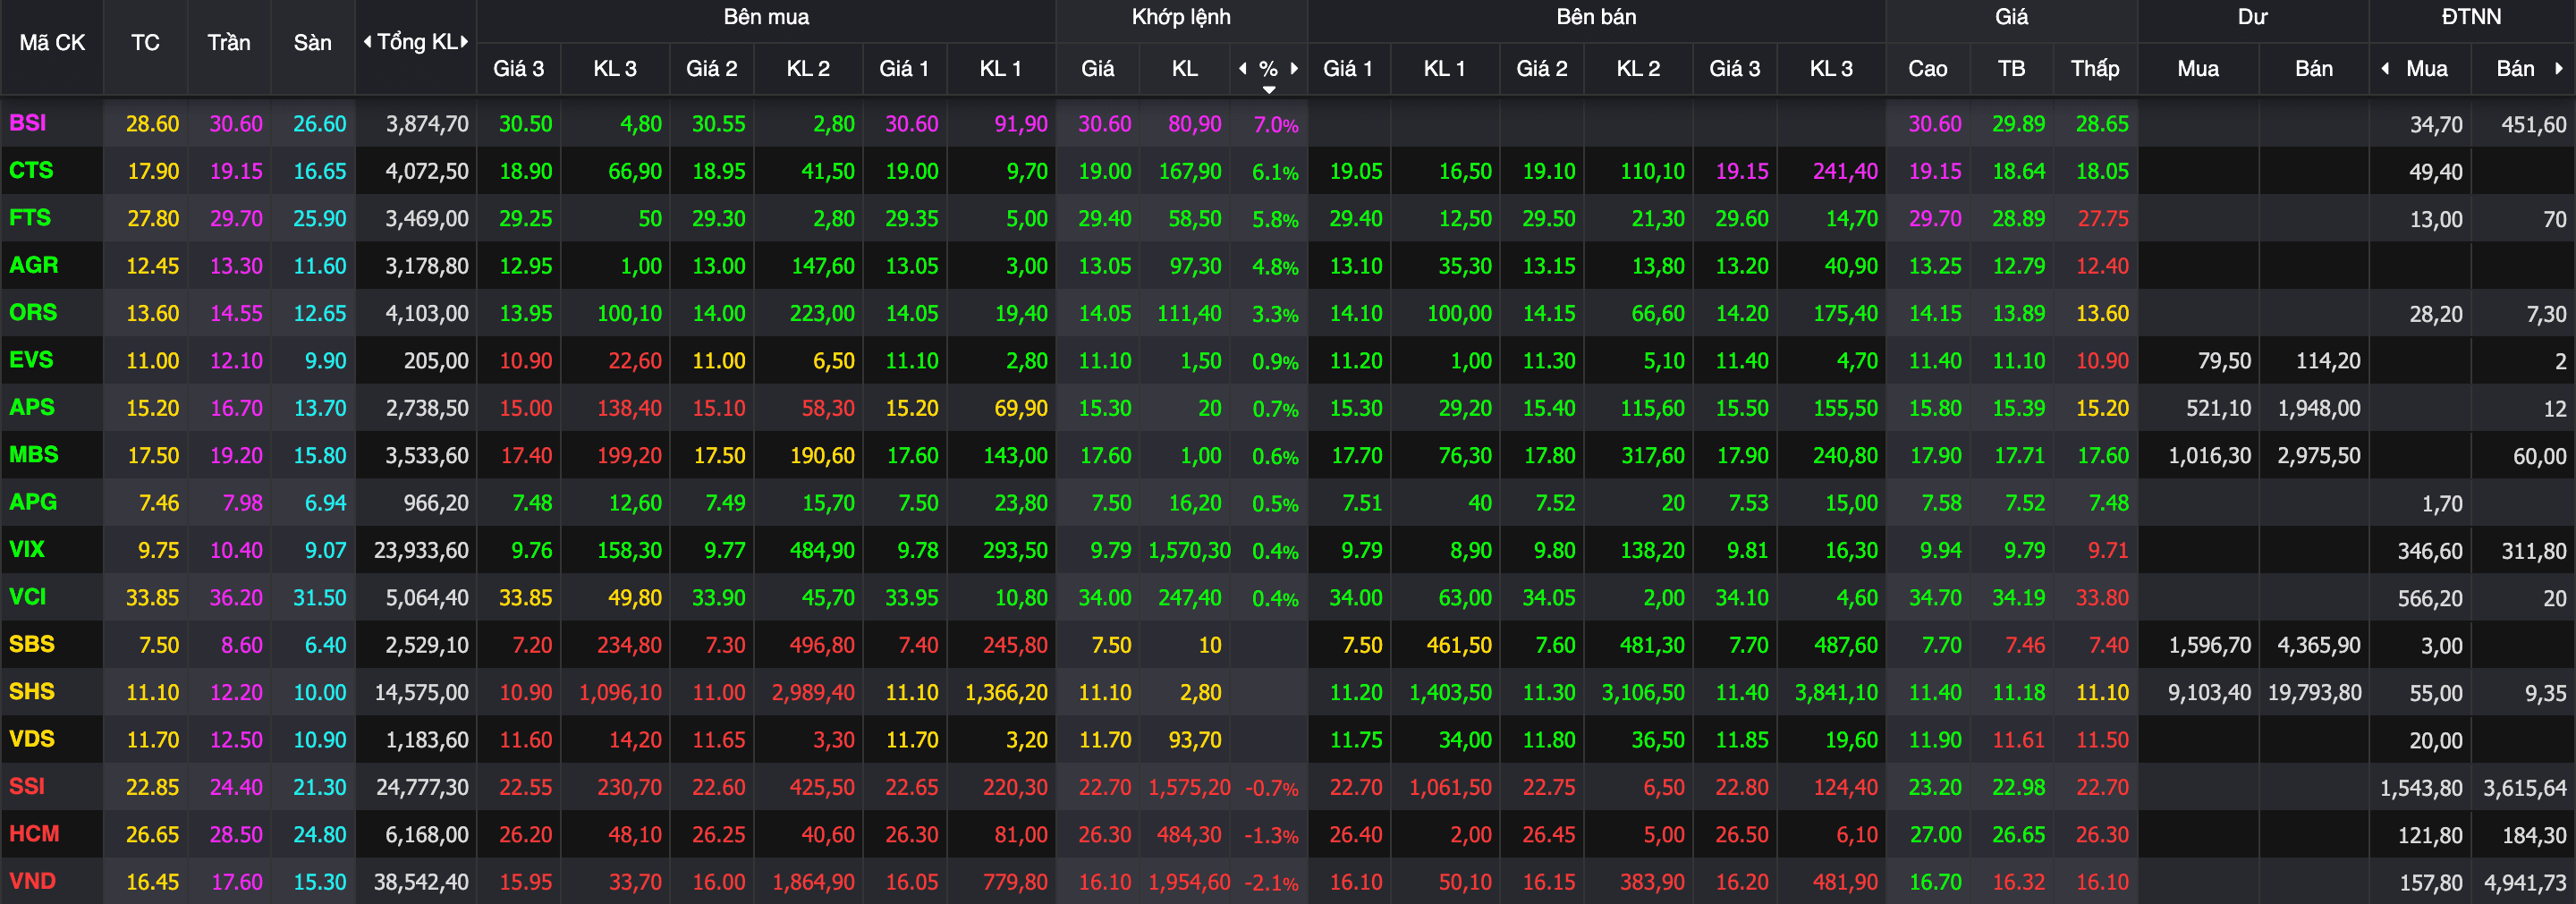Open the HCM stock symbol
2576x904 pixels.
click(x=34, y=833)
